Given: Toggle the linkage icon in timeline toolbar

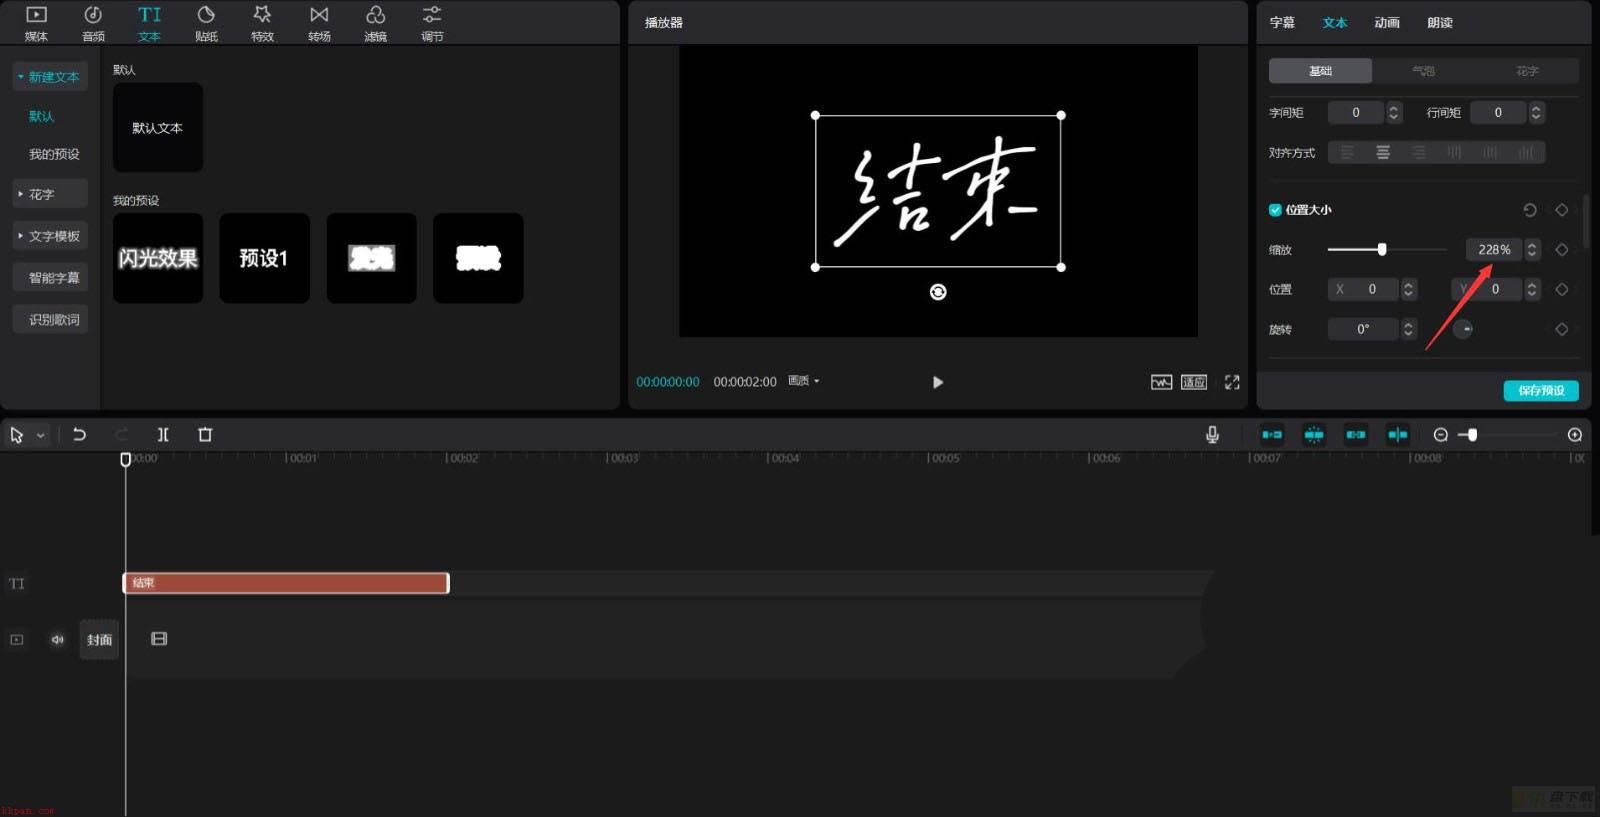Looking at the screenshot, I should pyautogui.click(x=1356, y=434).
